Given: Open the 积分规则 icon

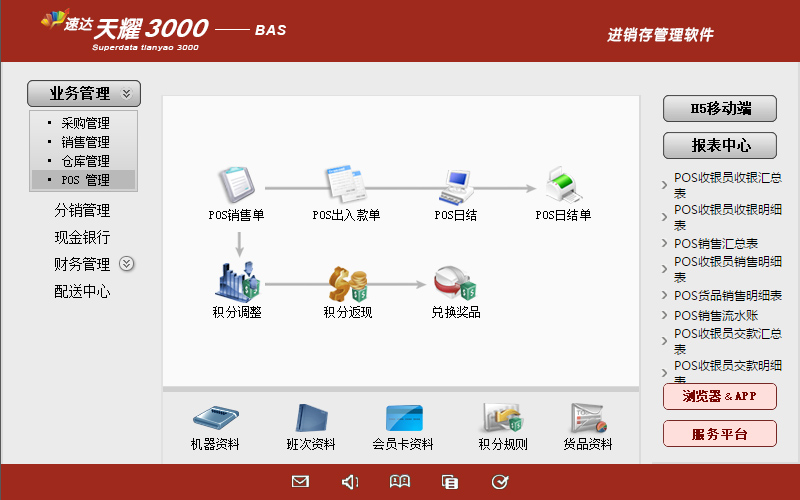Looking at the screenshot, I should (502, 418).
